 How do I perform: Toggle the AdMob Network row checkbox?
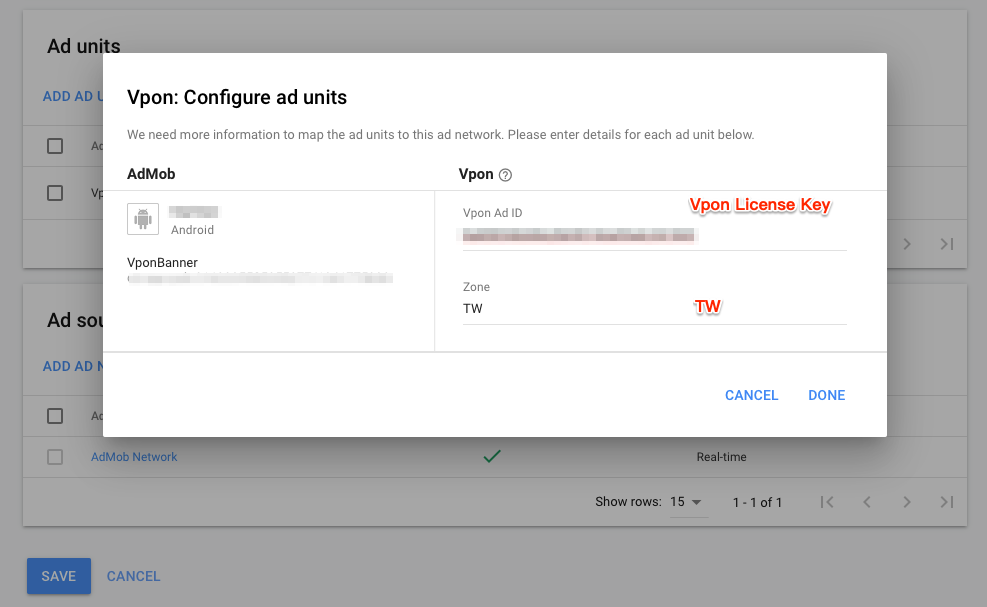click(55, 457)
